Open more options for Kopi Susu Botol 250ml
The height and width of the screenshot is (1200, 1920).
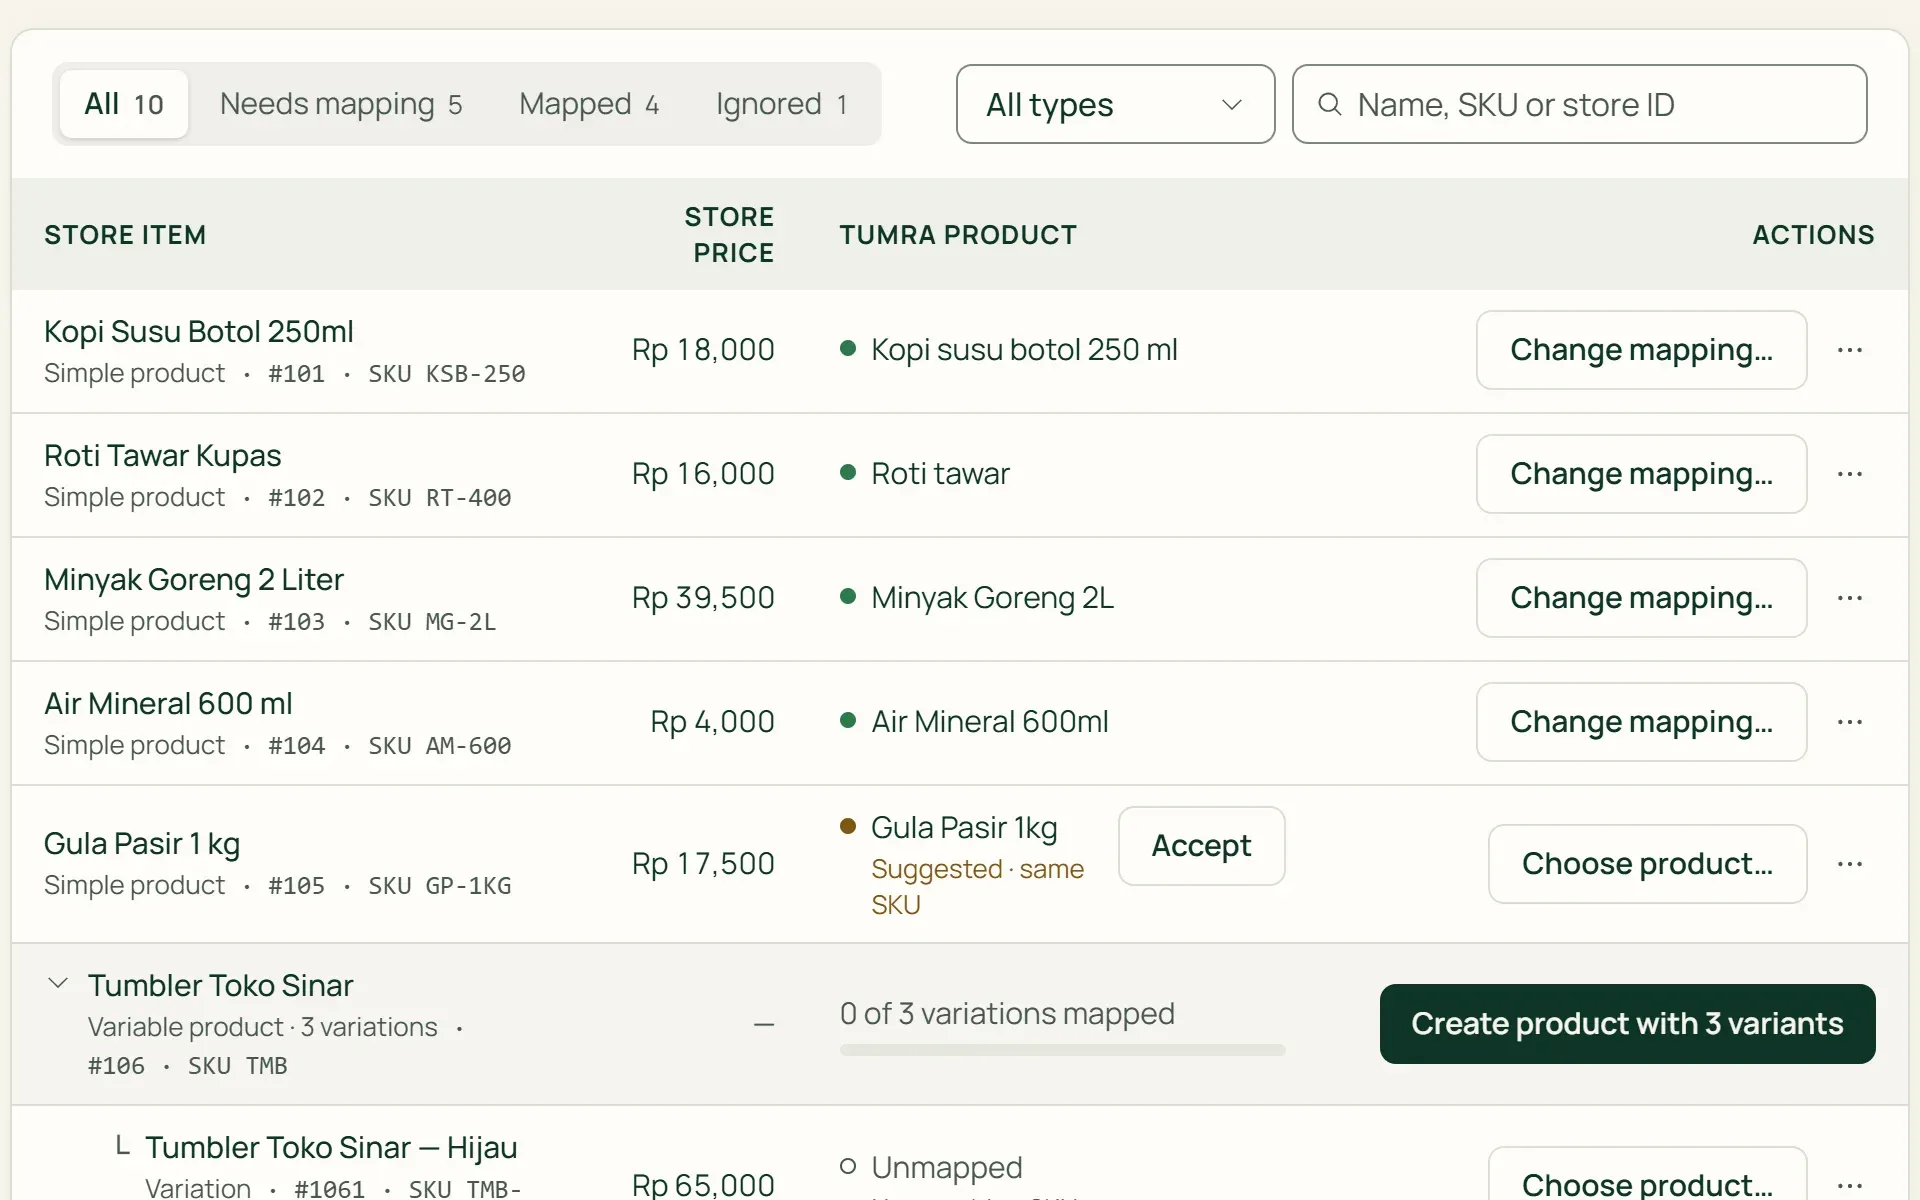[1849, 350]
